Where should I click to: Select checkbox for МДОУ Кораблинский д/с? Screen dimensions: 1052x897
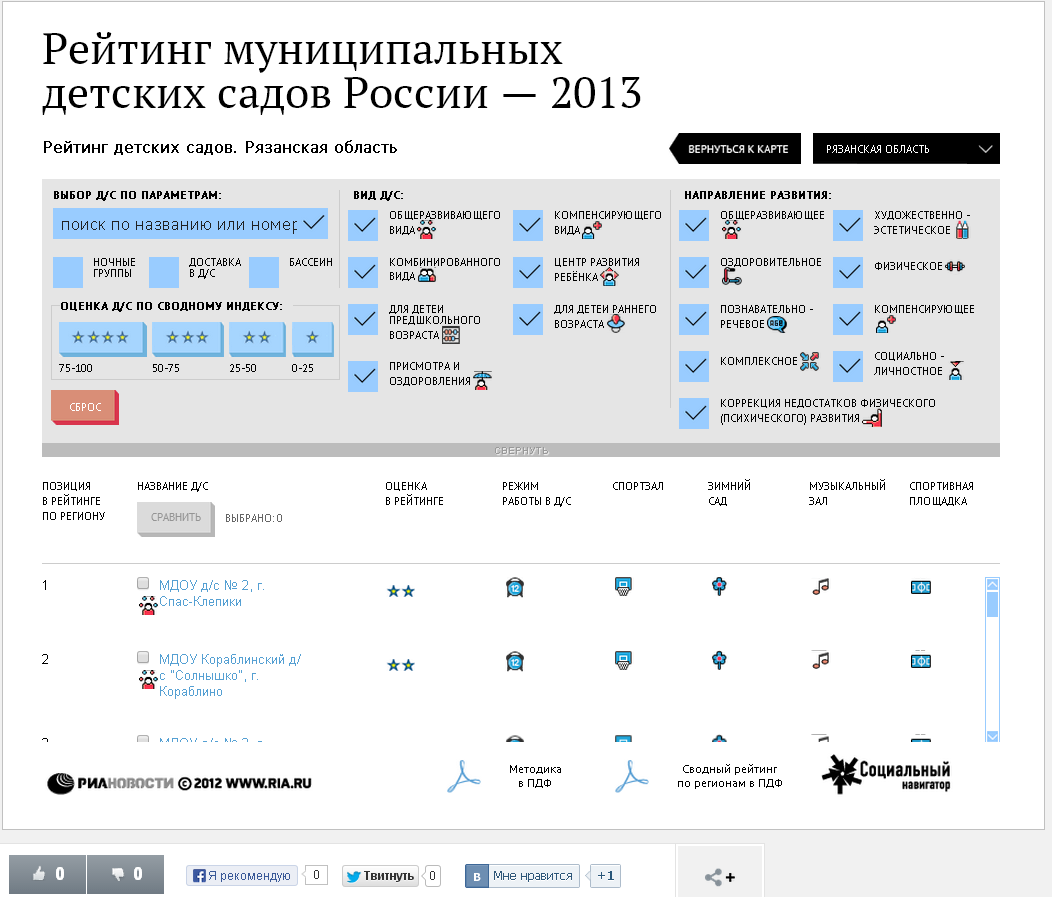(143, 657)
